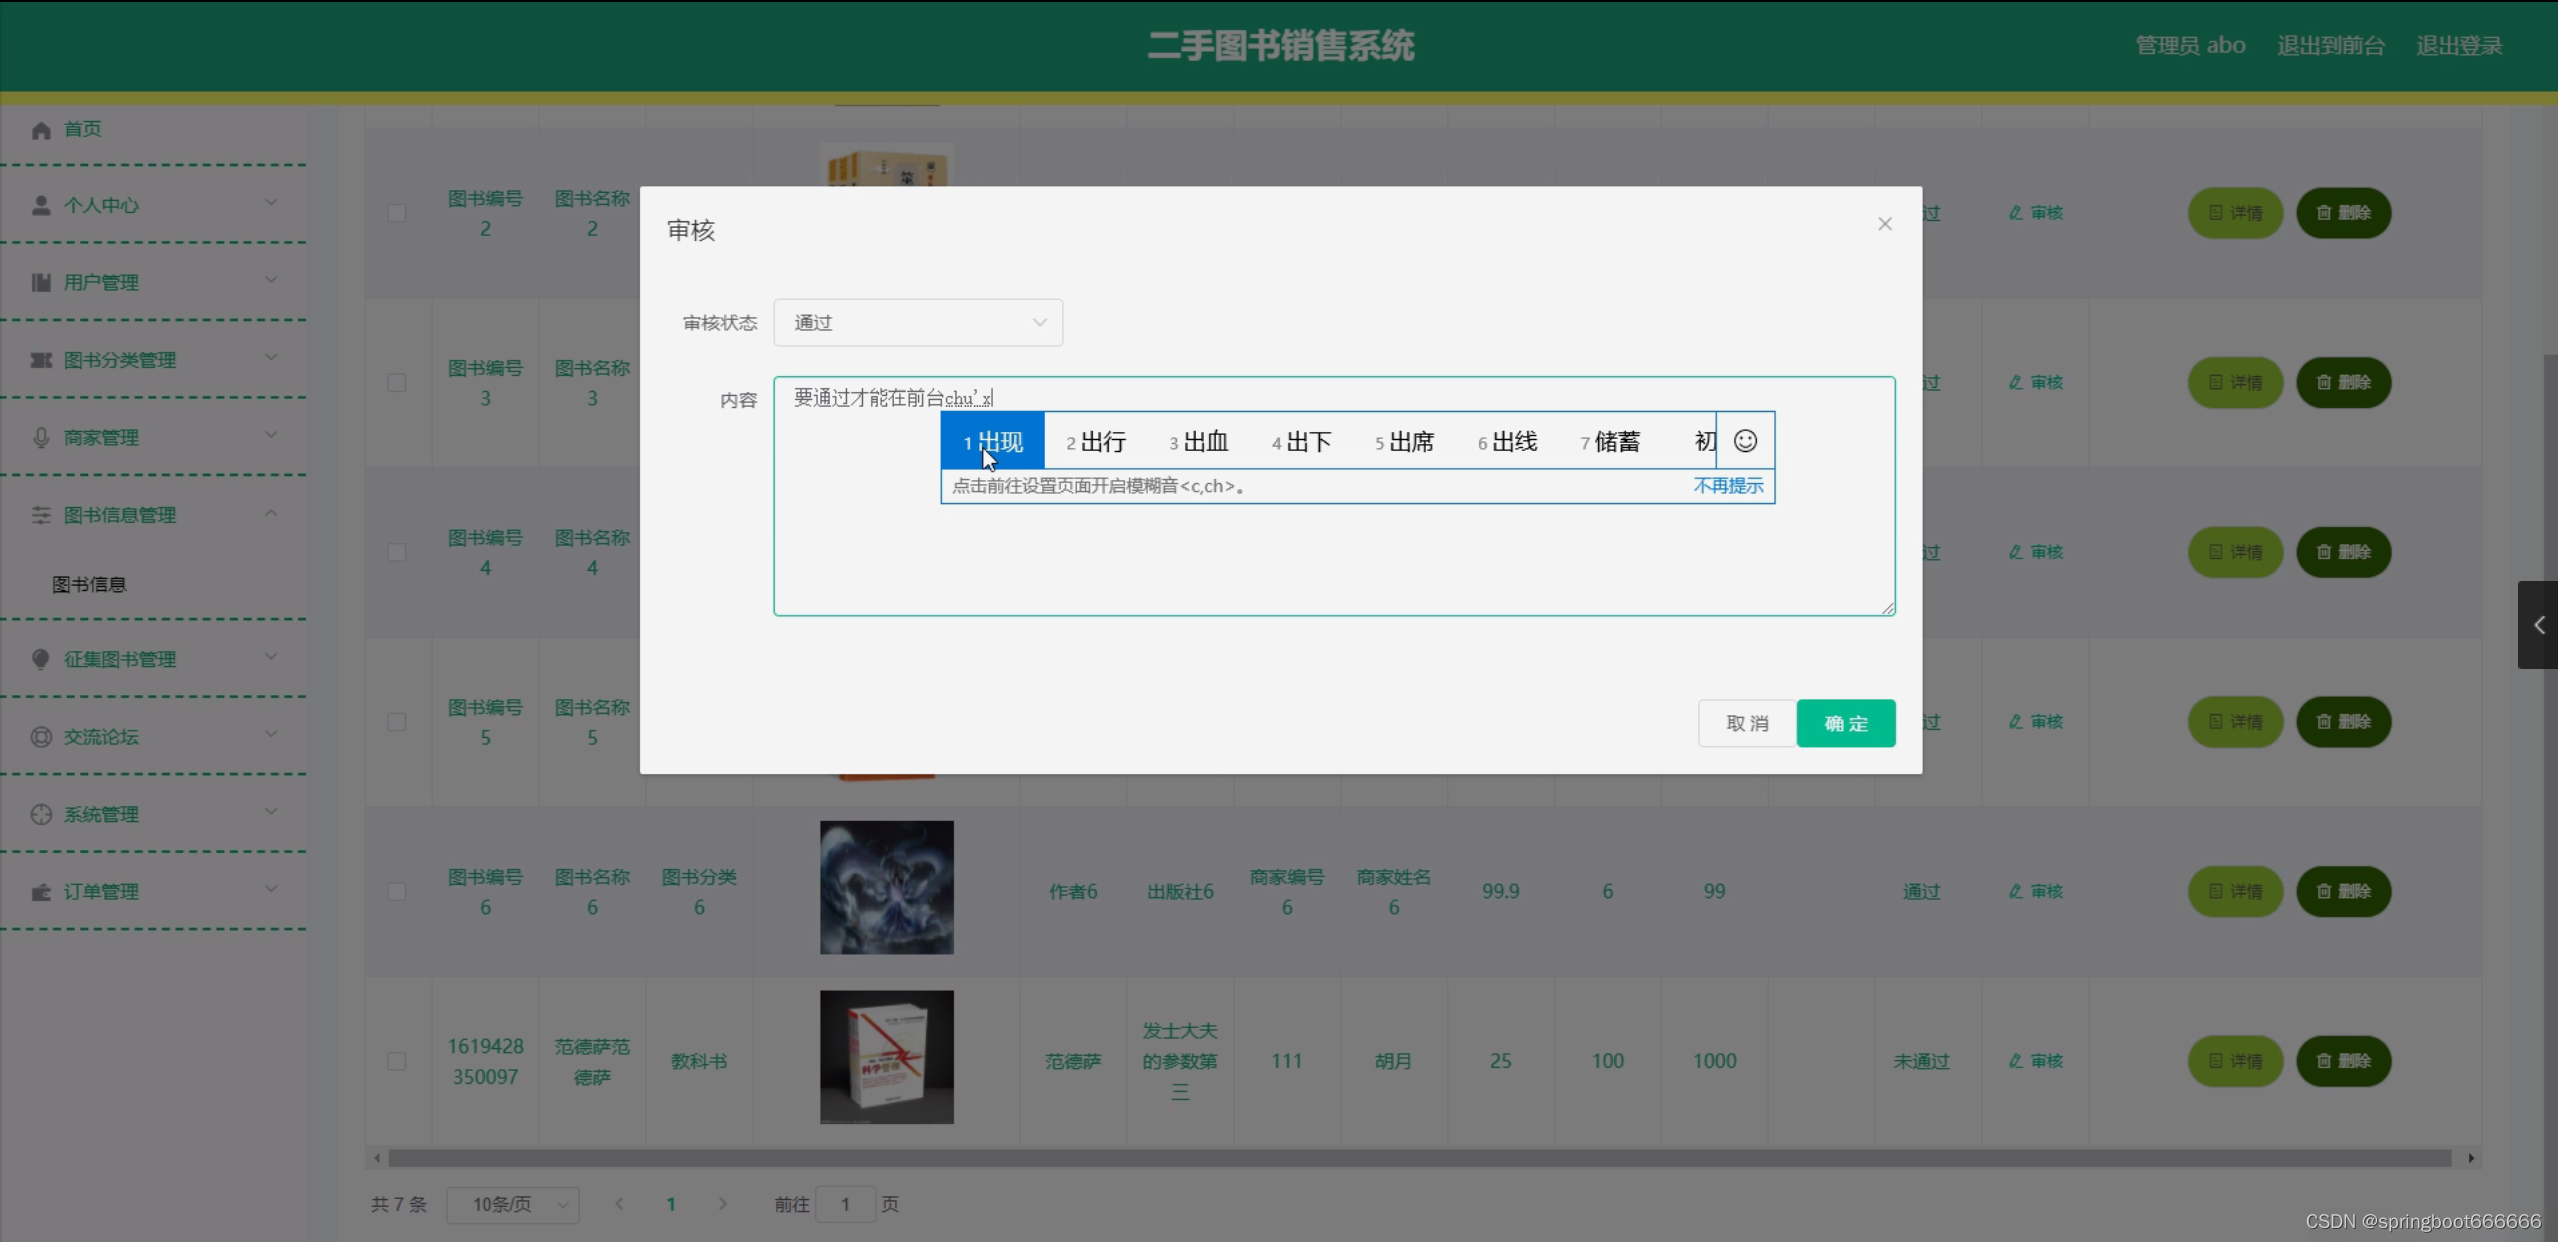Image resolution: width=2558 pixels, height=1242 pixels.
Task: Select the 图书信息 submenu item
Action: [x=90, y=585]
